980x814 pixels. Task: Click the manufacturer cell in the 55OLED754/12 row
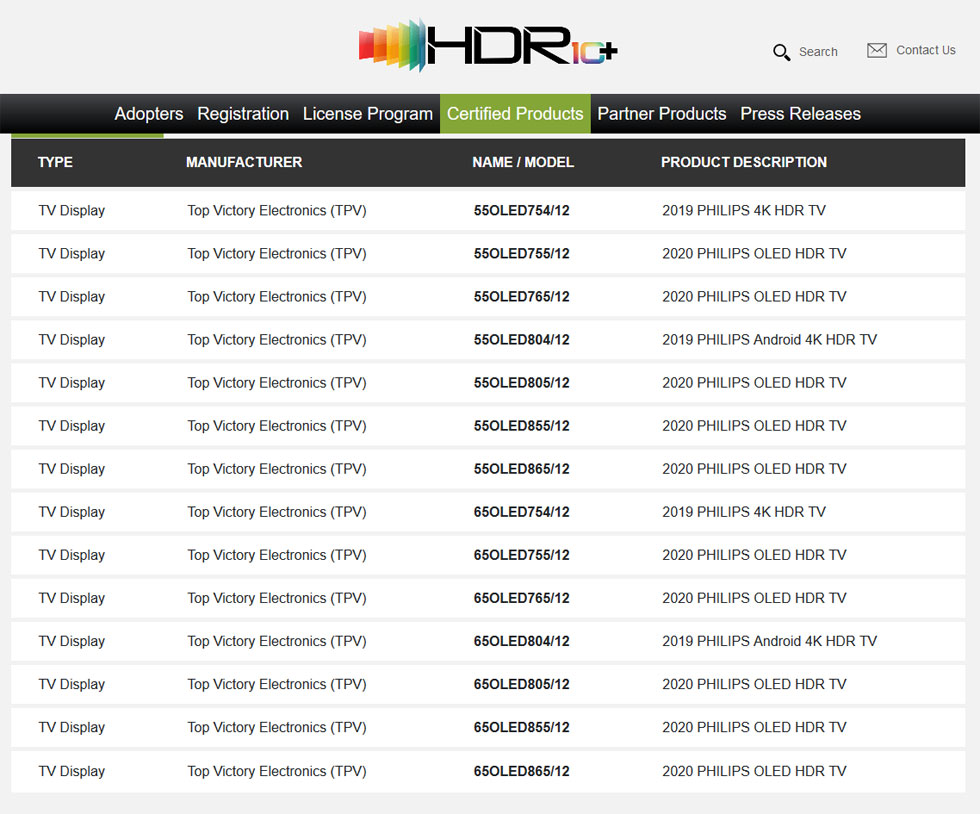[x=277, y=211]
